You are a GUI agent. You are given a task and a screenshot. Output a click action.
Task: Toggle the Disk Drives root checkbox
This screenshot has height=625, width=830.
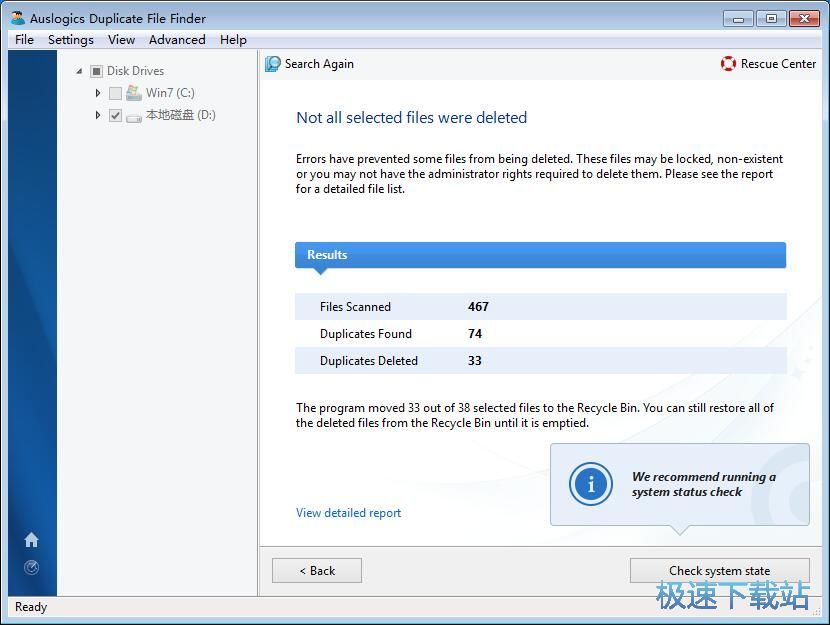tap(96, 71)
